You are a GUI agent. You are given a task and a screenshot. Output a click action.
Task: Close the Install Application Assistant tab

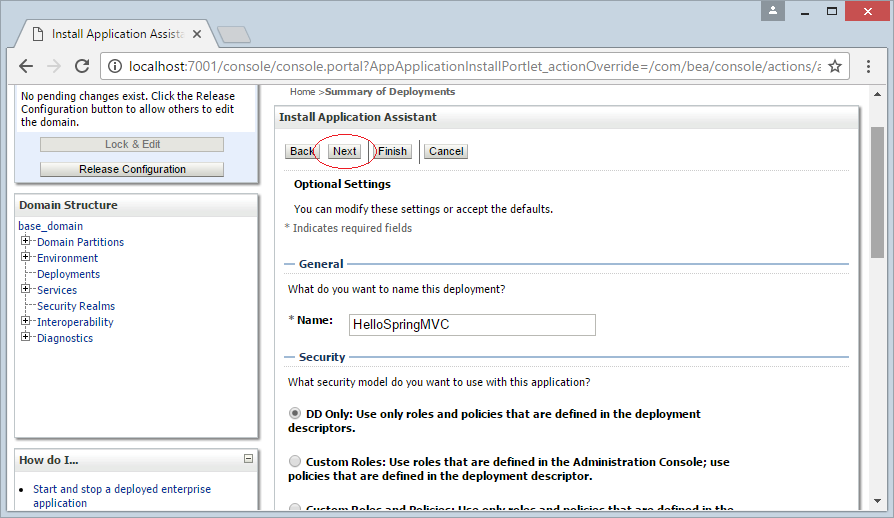[x=197, y=34]
